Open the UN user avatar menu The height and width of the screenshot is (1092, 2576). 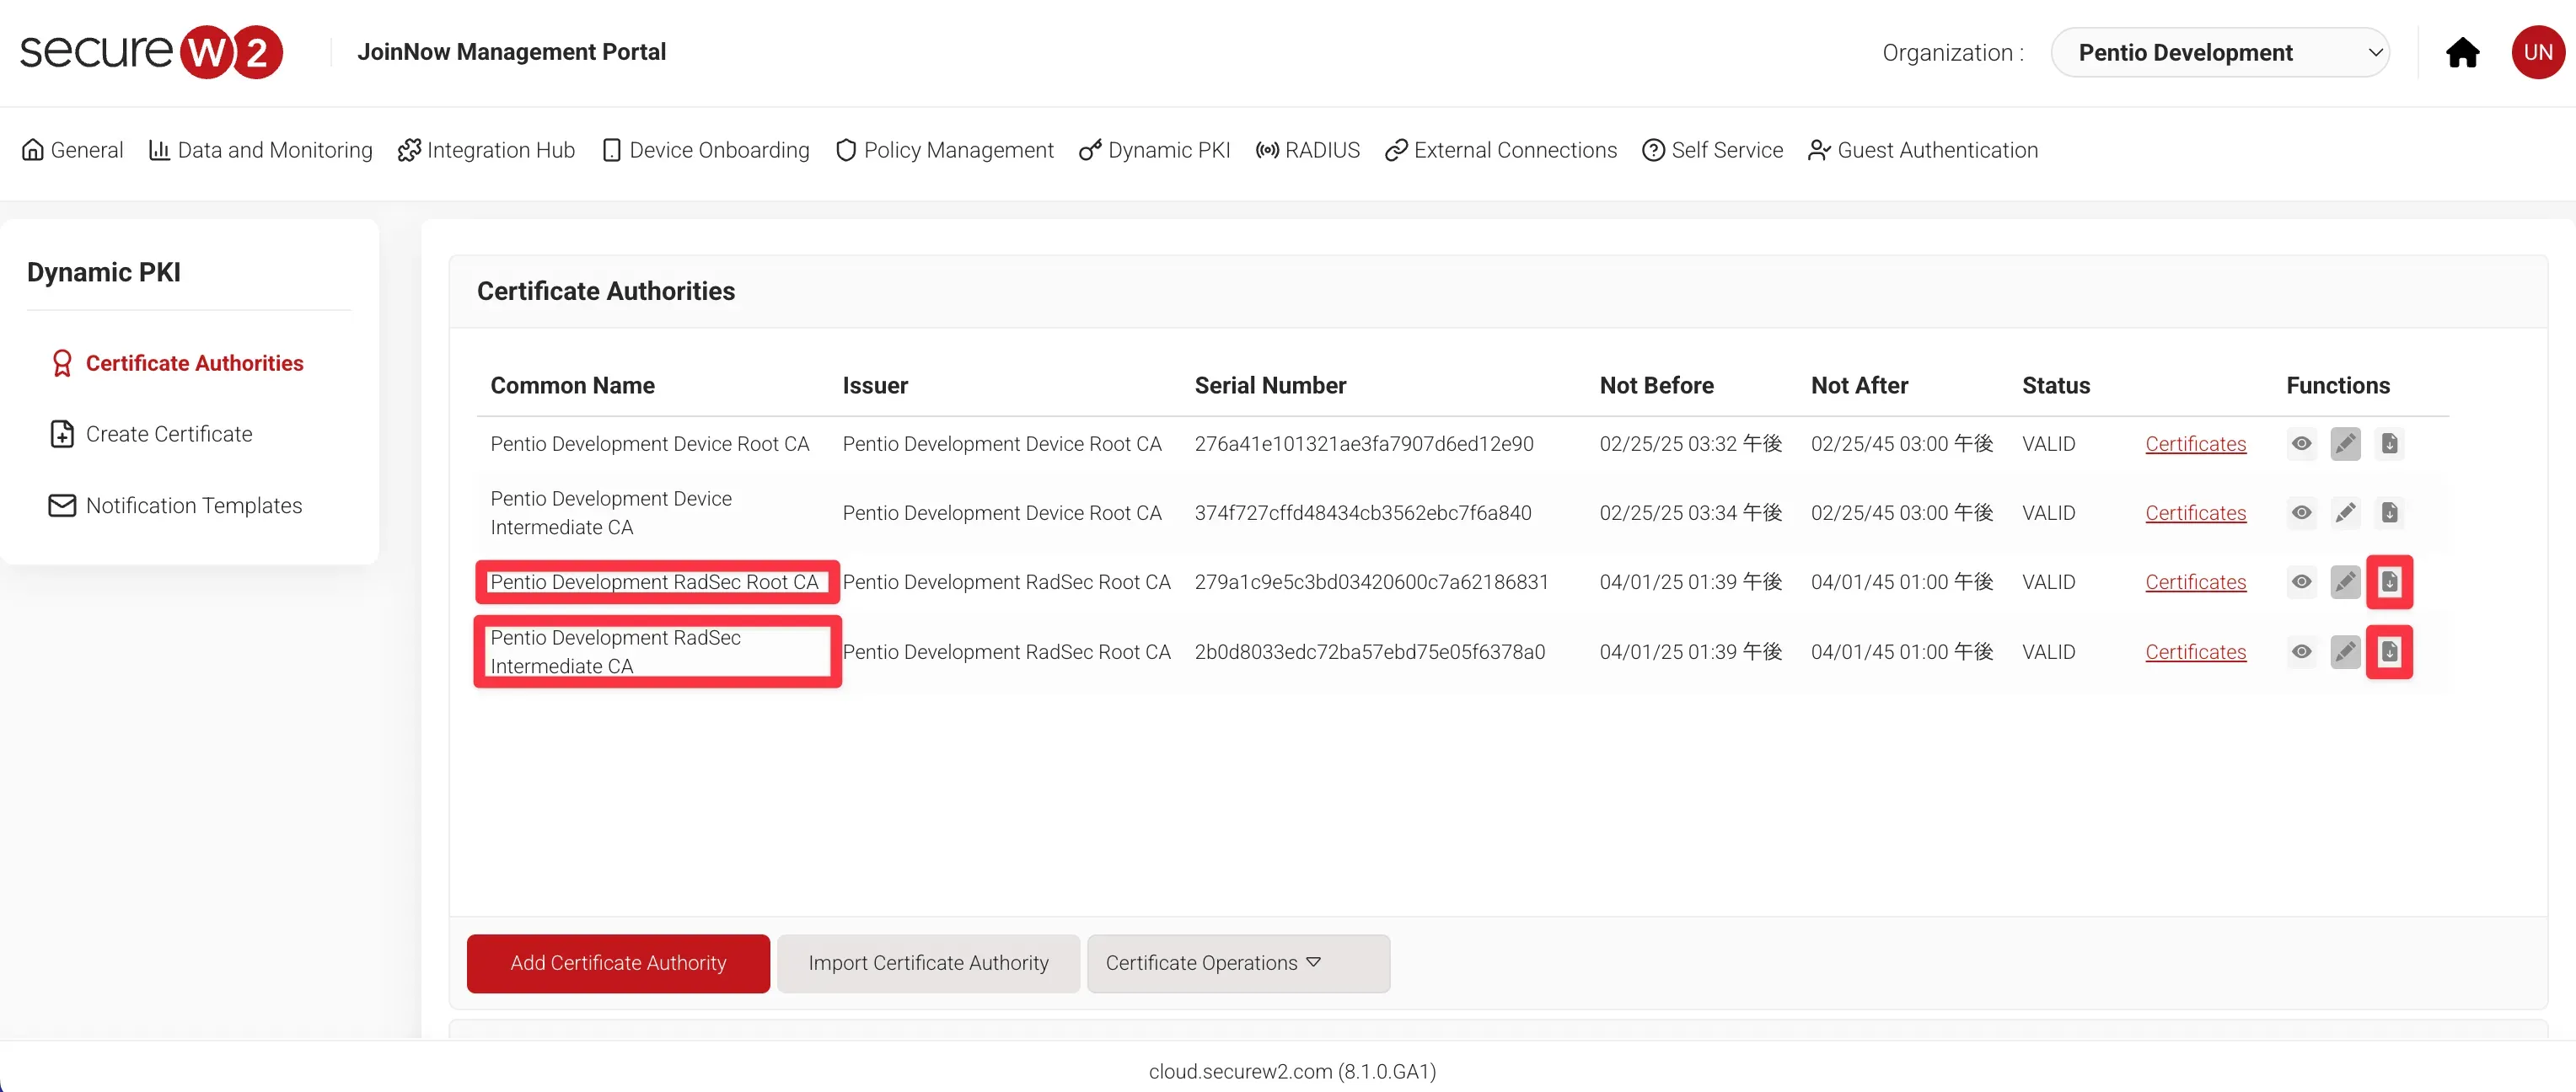[x=2537, y=52]
